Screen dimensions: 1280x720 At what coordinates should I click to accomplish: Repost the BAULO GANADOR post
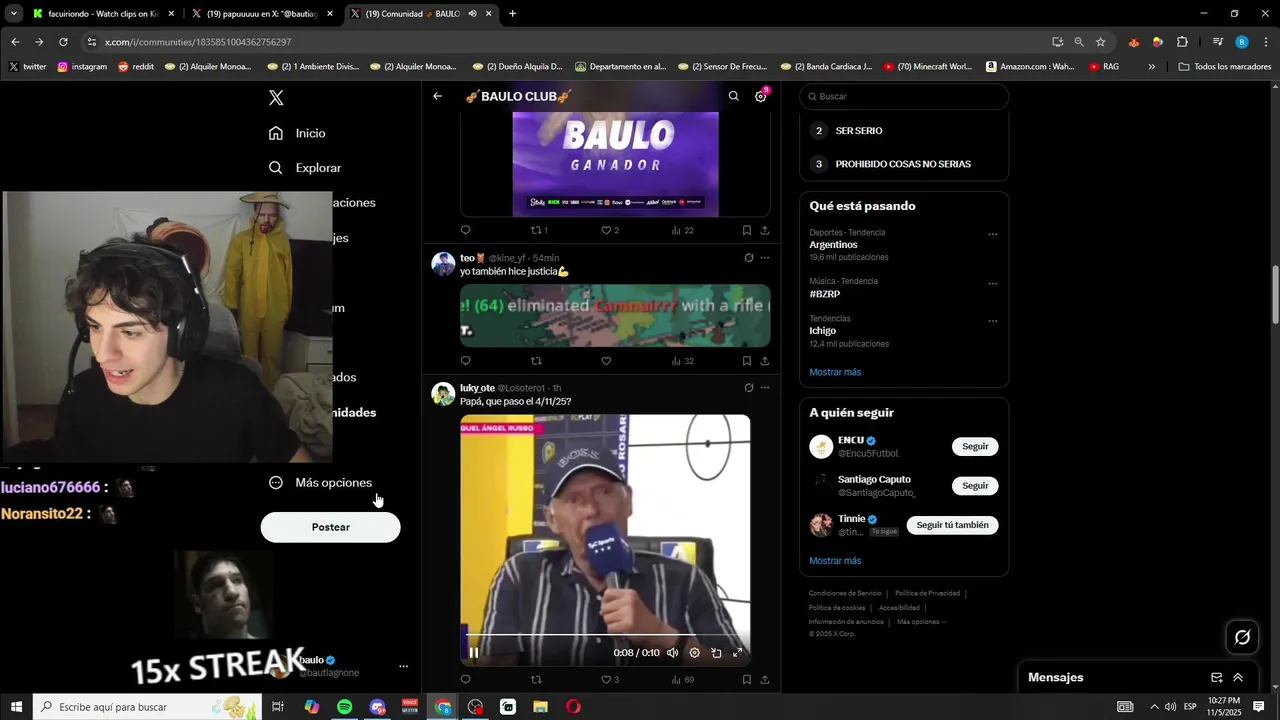point(538,230)
